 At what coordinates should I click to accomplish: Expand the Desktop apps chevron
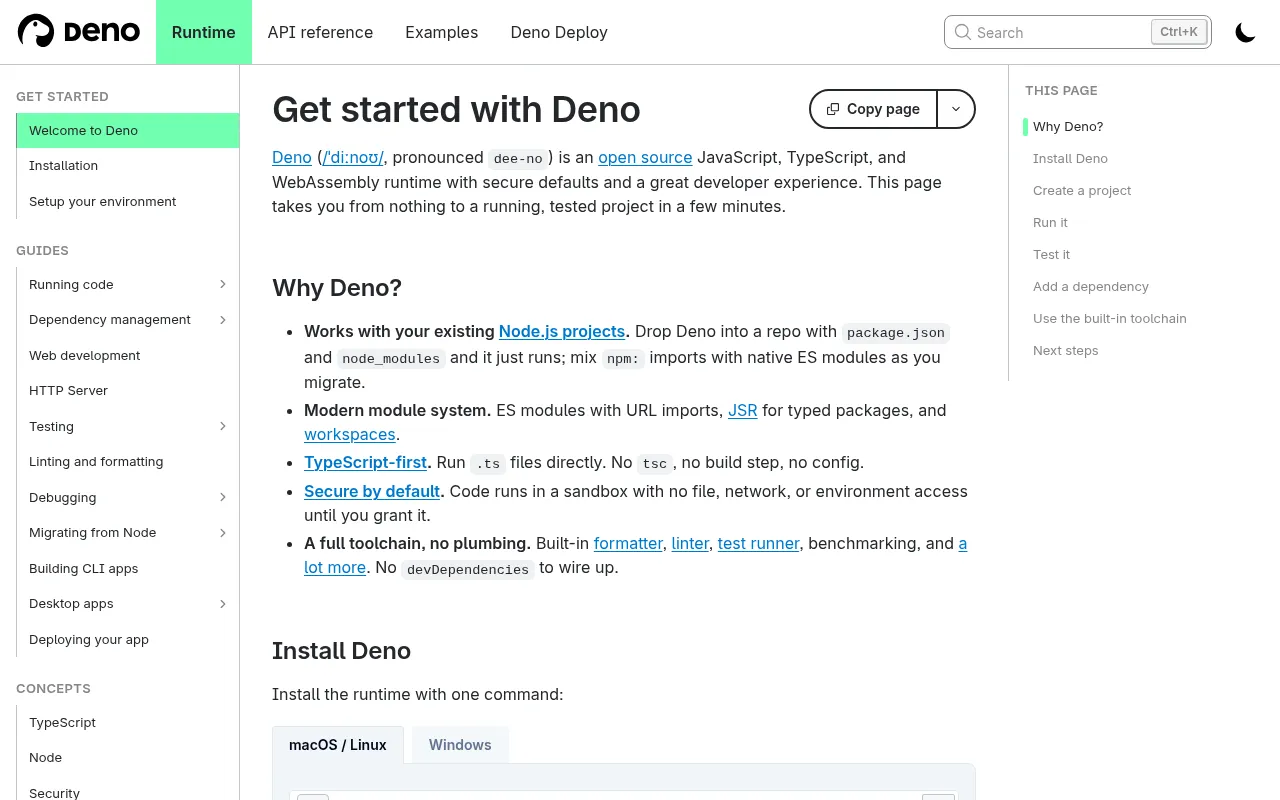(x=223, y=604)
